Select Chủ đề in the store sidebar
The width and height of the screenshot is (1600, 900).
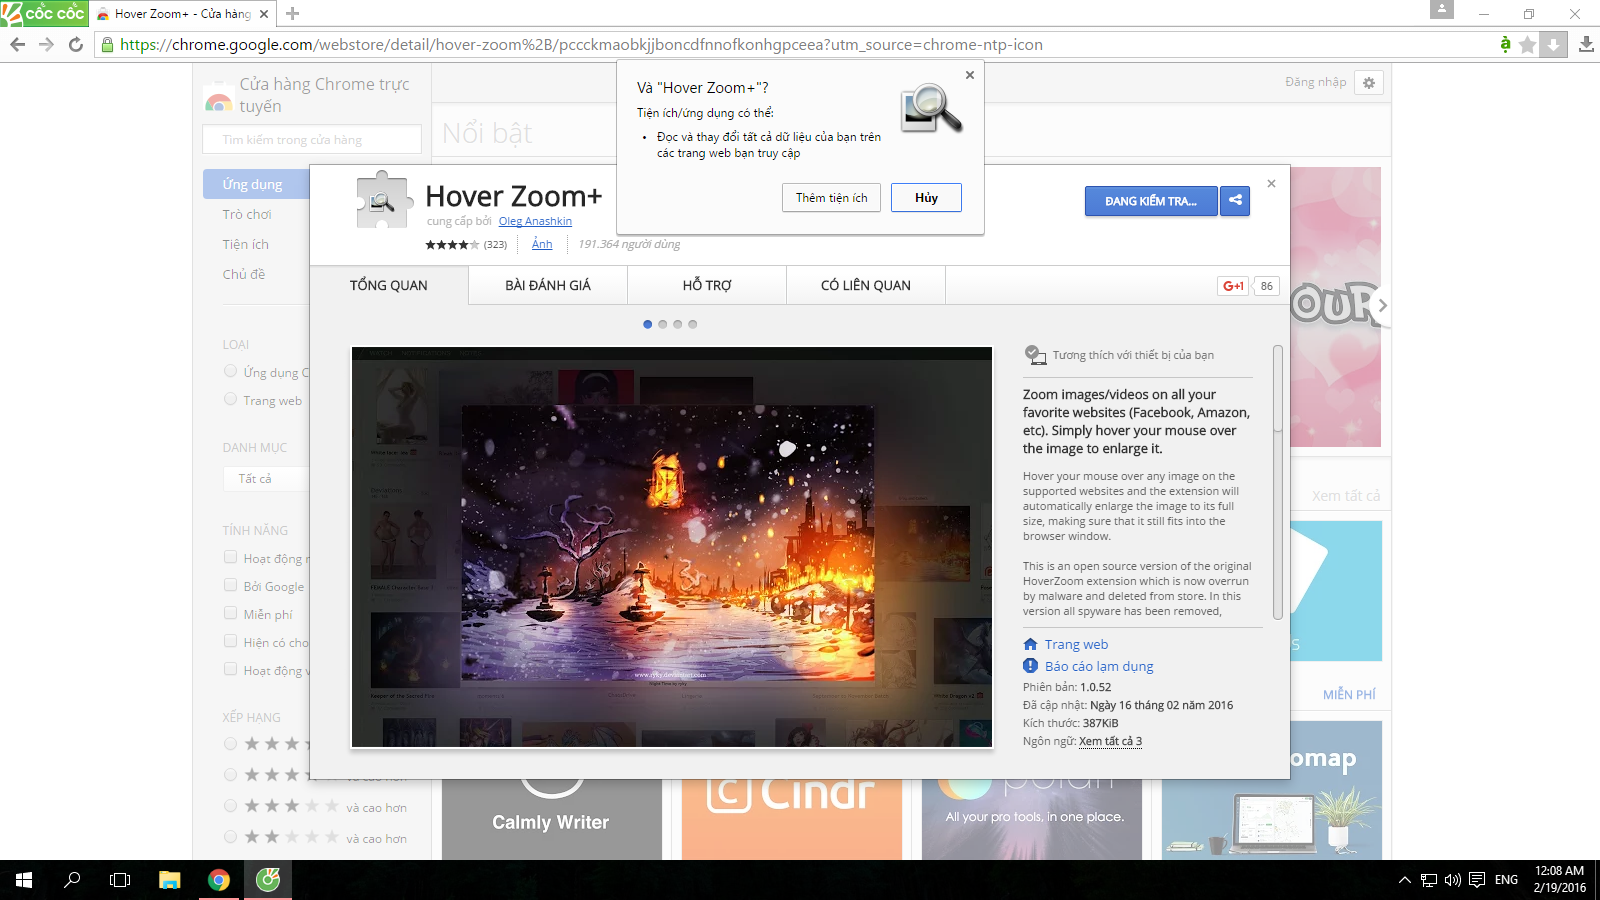tap(243, 274)
